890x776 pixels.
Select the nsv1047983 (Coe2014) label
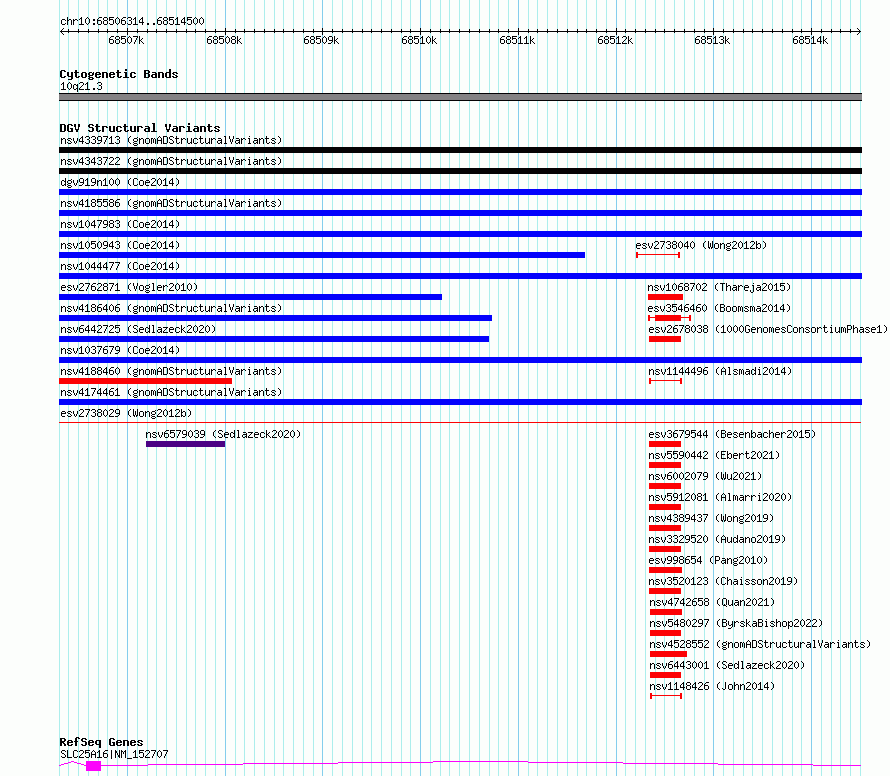(x=120, y=224)
